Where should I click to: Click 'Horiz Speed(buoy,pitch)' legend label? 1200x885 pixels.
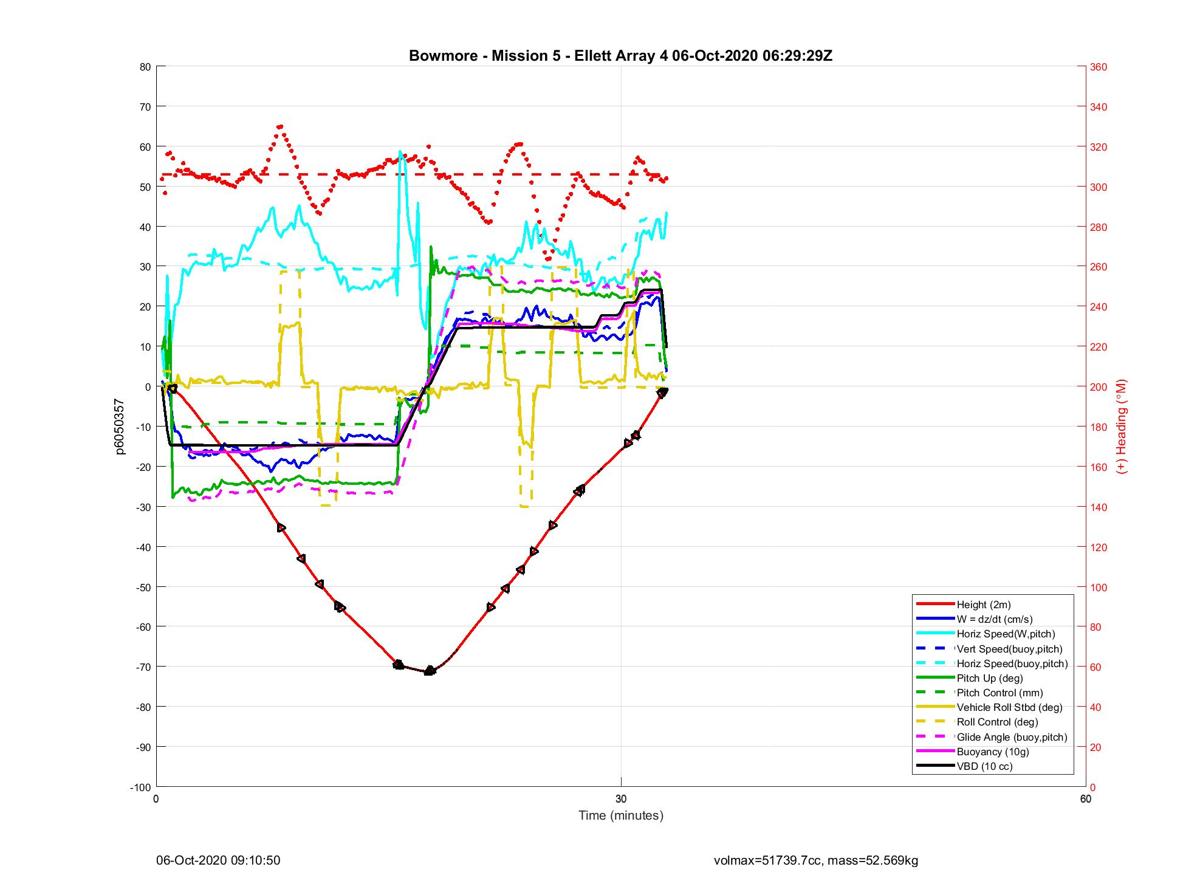click(1012, 663)
